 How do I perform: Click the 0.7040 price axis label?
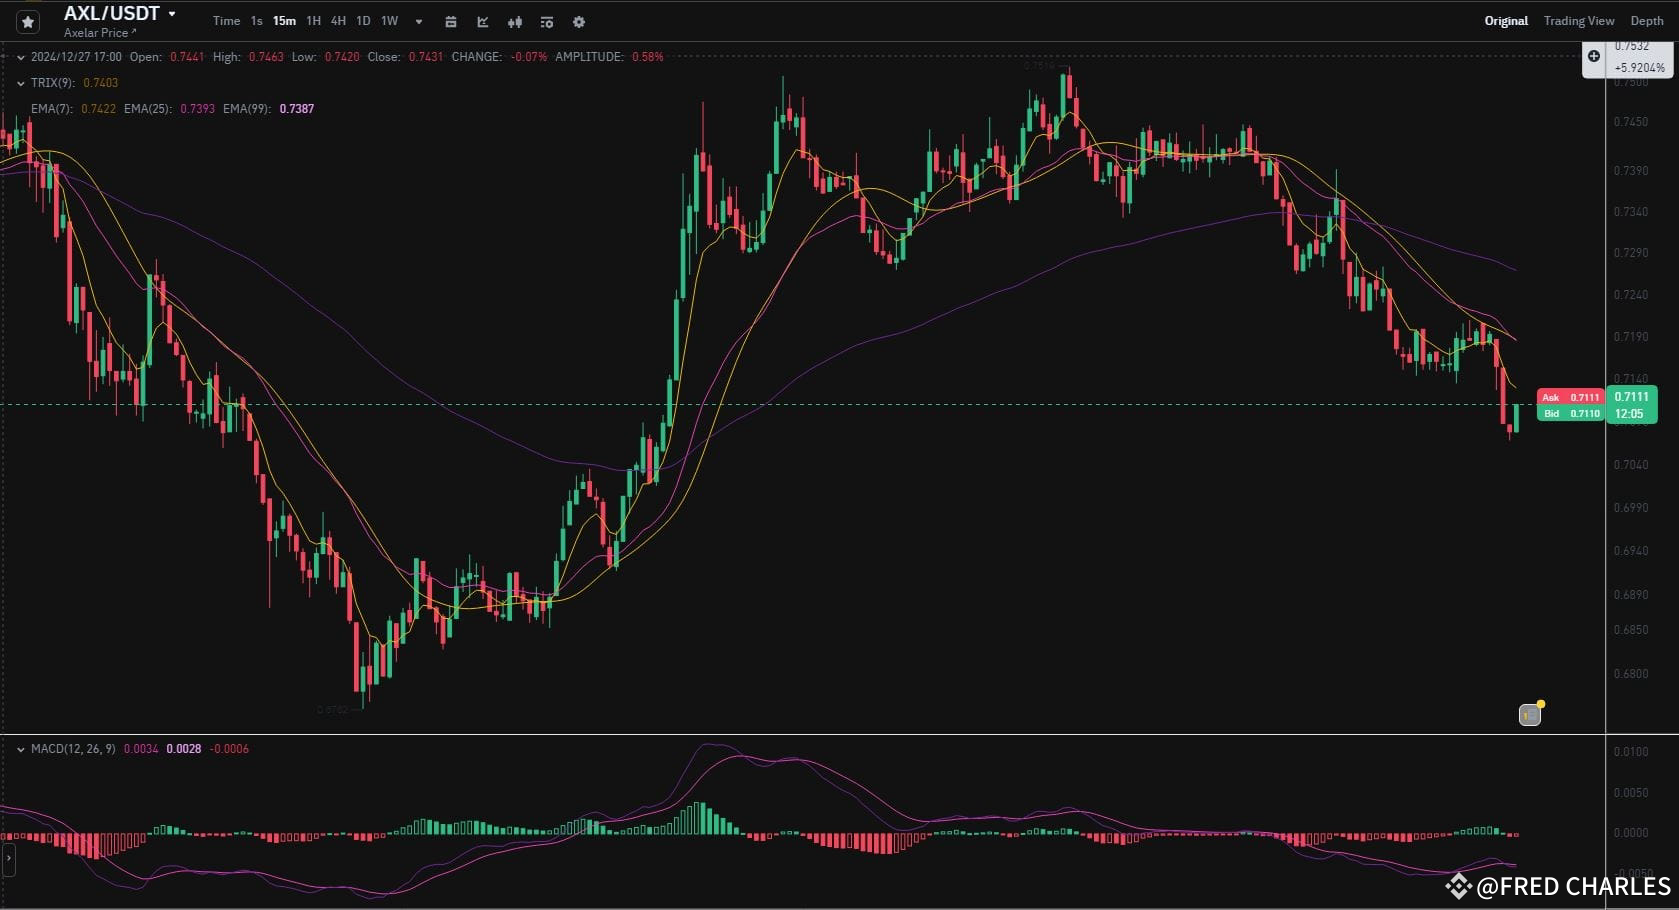(1631, 465)
